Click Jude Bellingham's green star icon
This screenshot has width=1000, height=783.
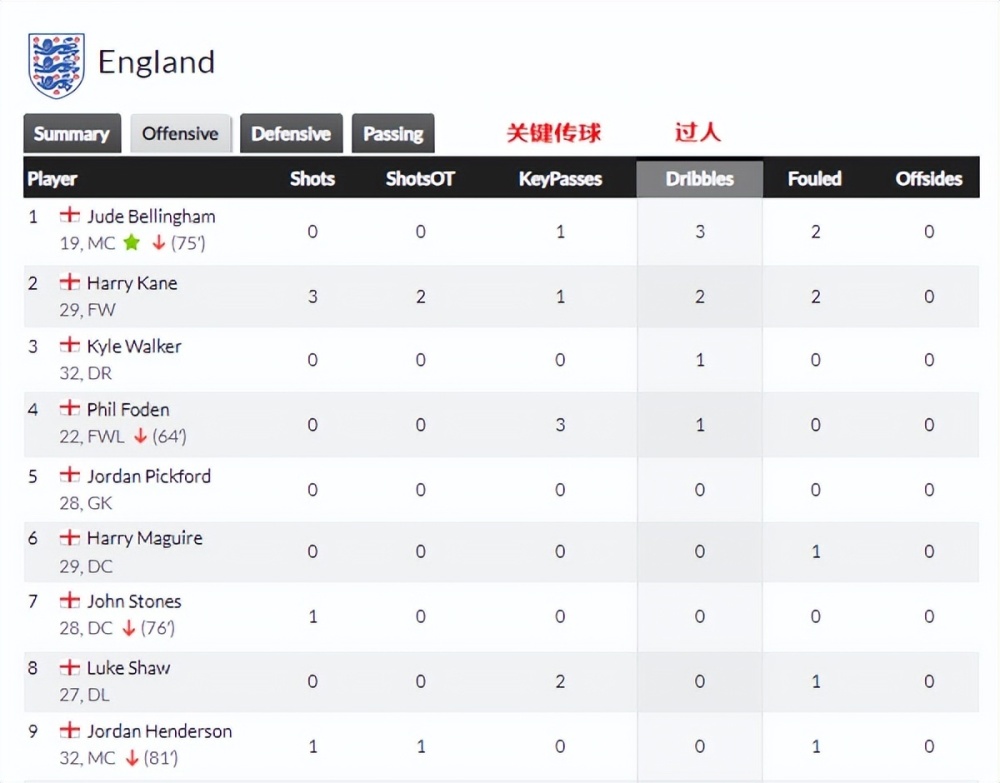131,242
